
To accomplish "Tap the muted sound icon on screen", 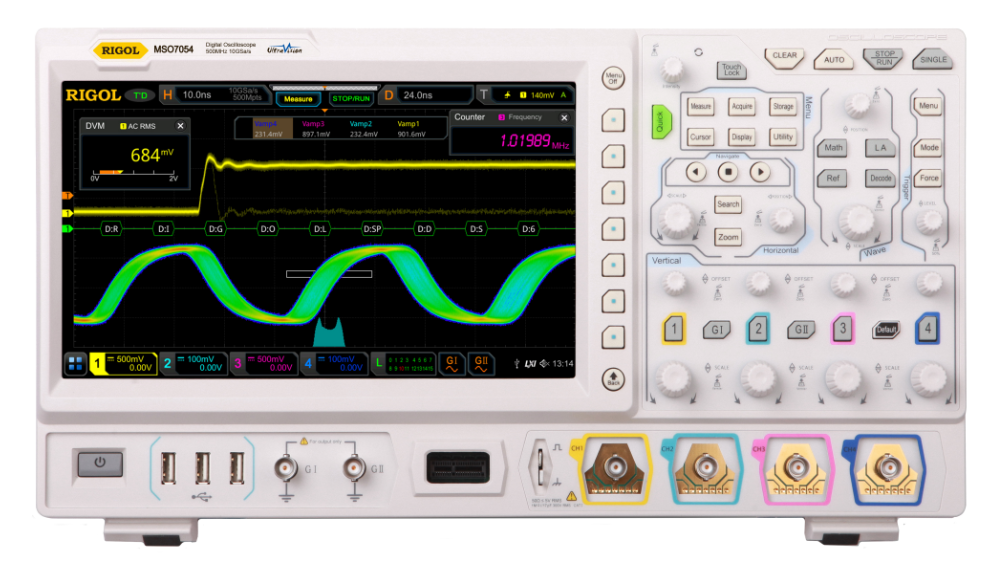I will pos(544,364).
